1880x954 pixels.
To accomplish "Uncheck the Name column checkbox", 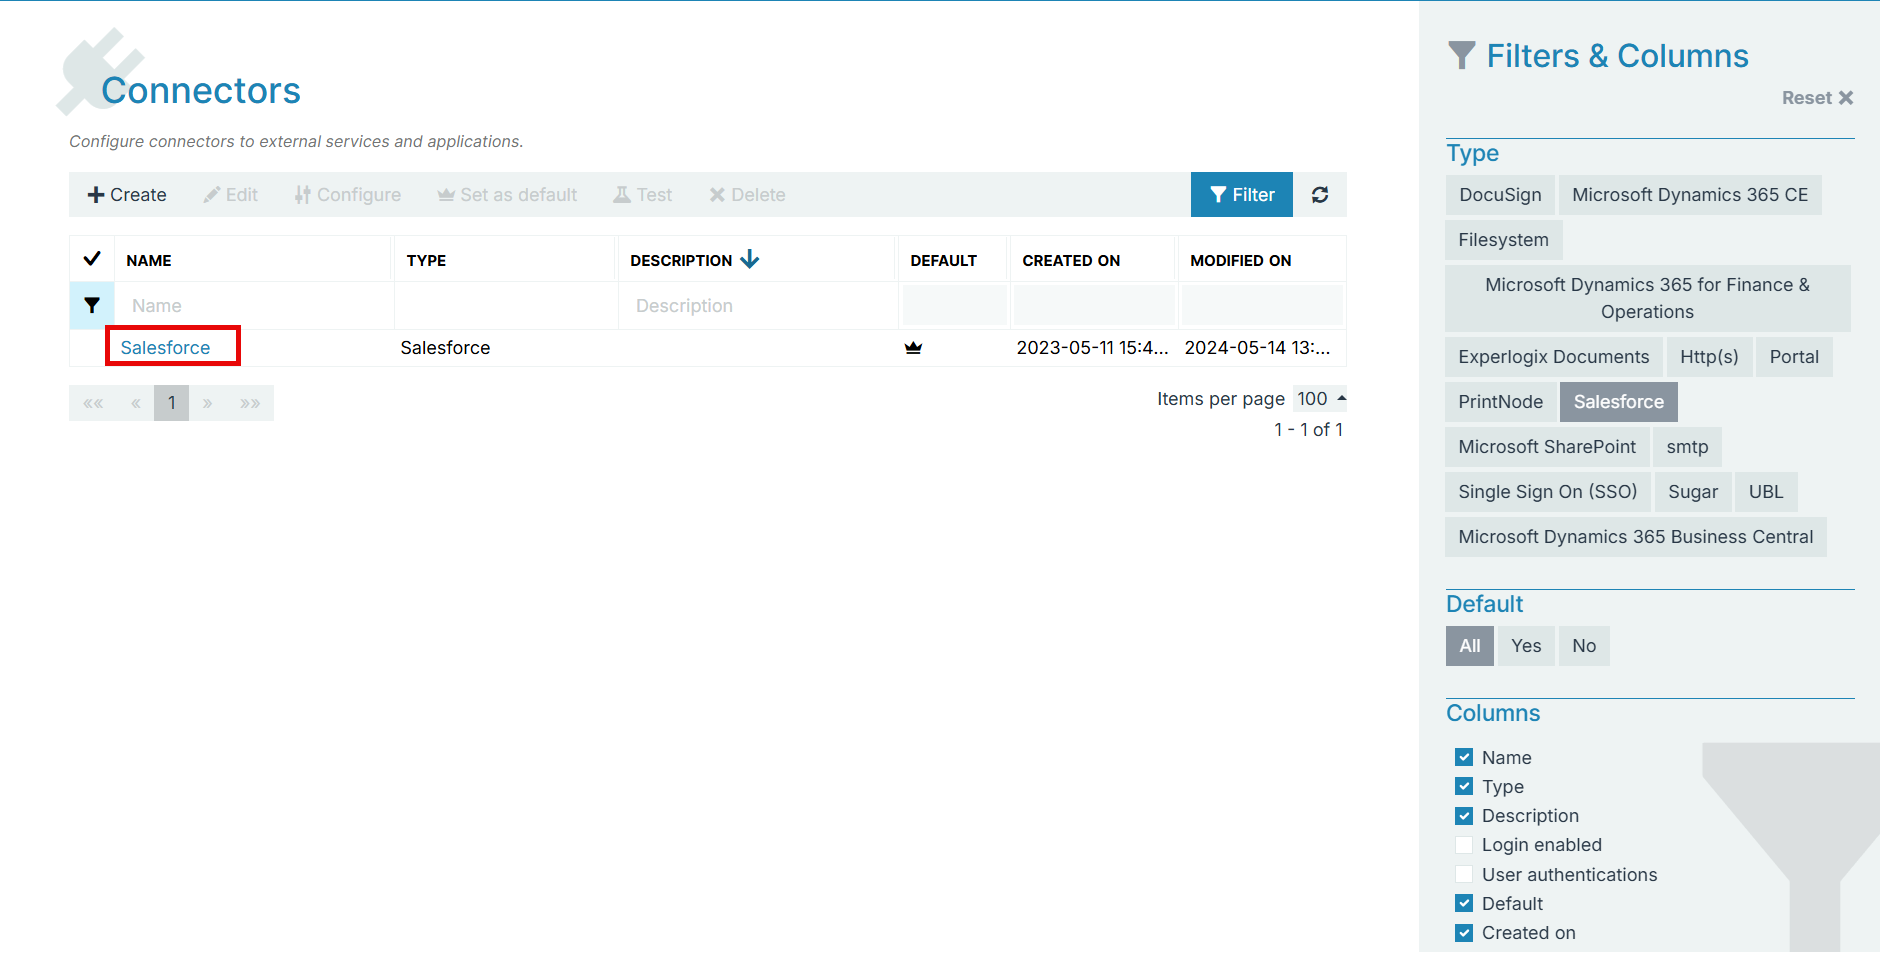I will 1464,757.
